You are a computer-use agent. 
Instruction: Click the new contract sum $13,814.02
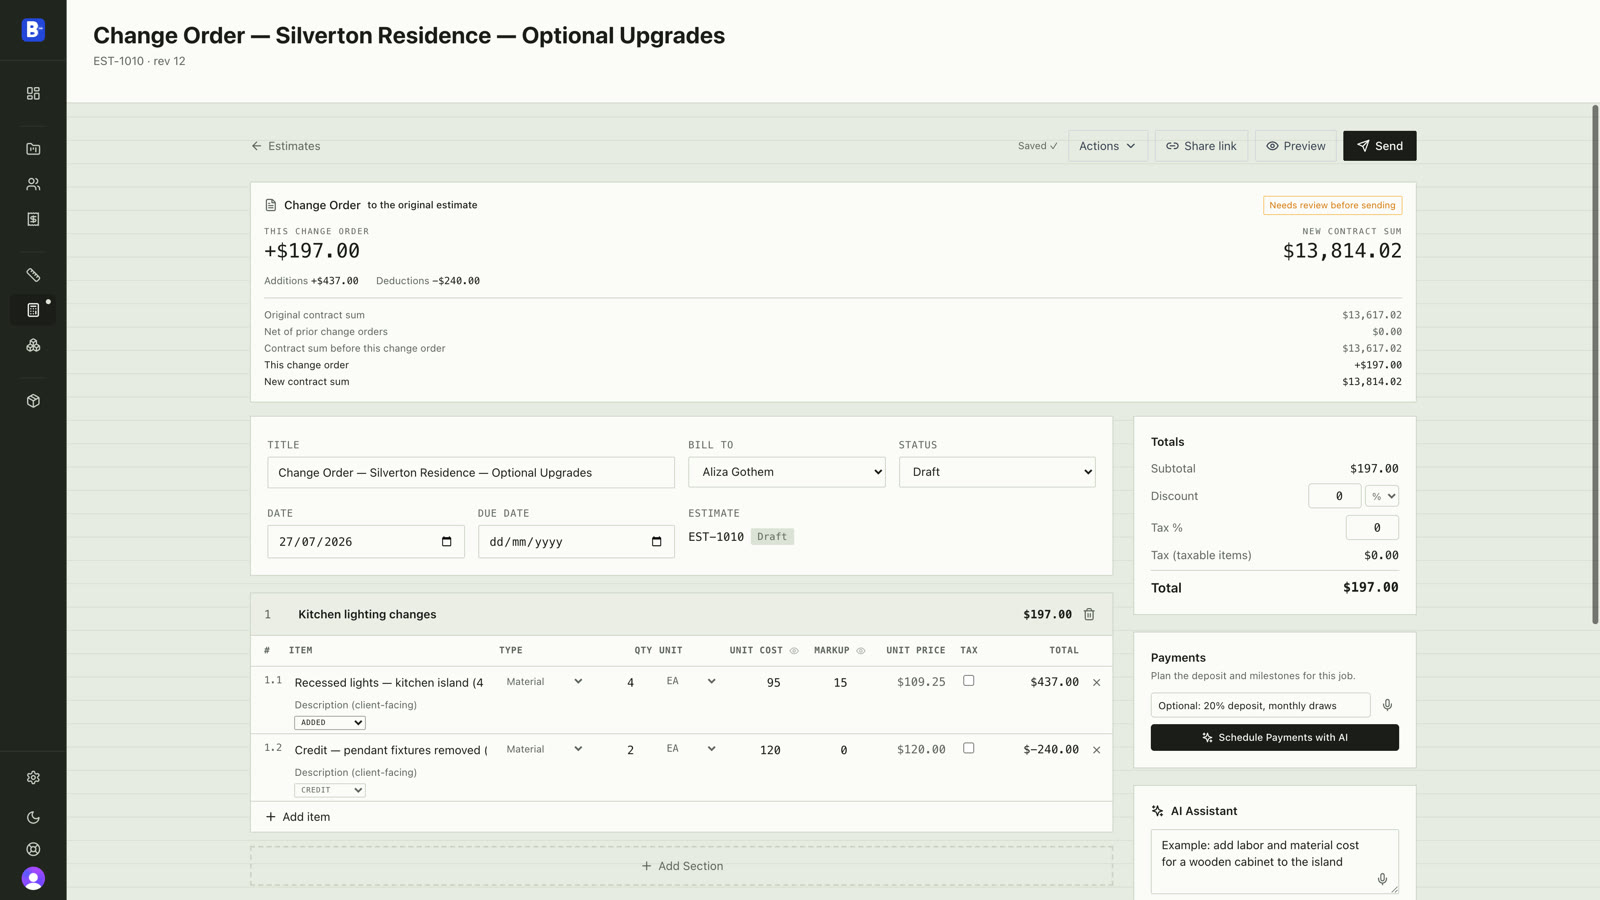click(1342, 251)
